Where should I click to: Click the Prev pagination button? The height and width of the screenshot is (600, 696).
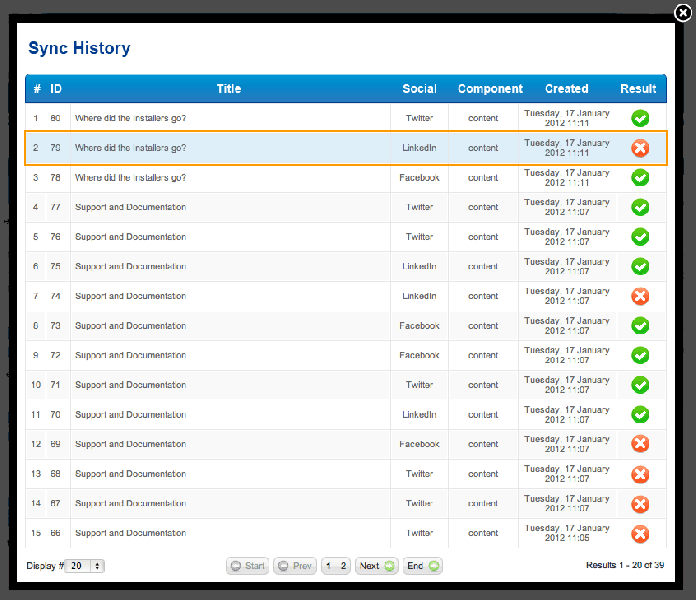coord(294,566)
